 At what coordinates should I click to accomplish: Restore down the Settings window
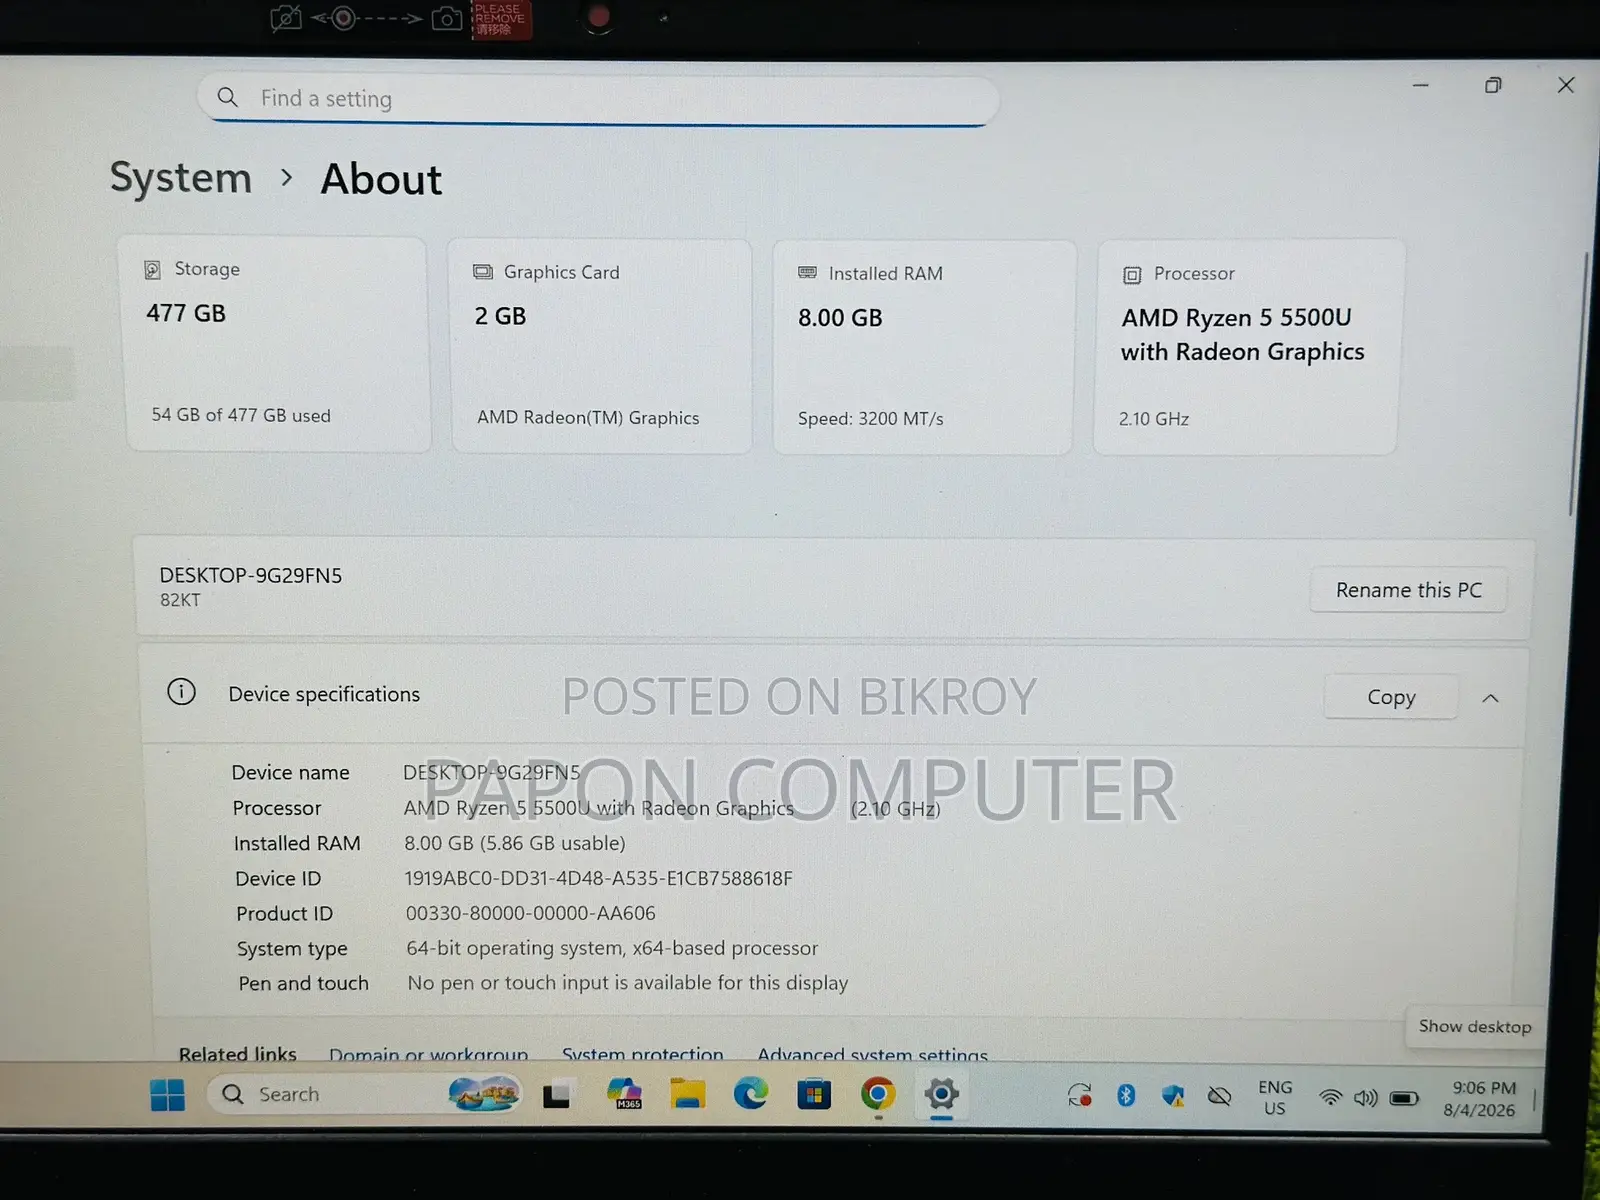click(1493, 85)
